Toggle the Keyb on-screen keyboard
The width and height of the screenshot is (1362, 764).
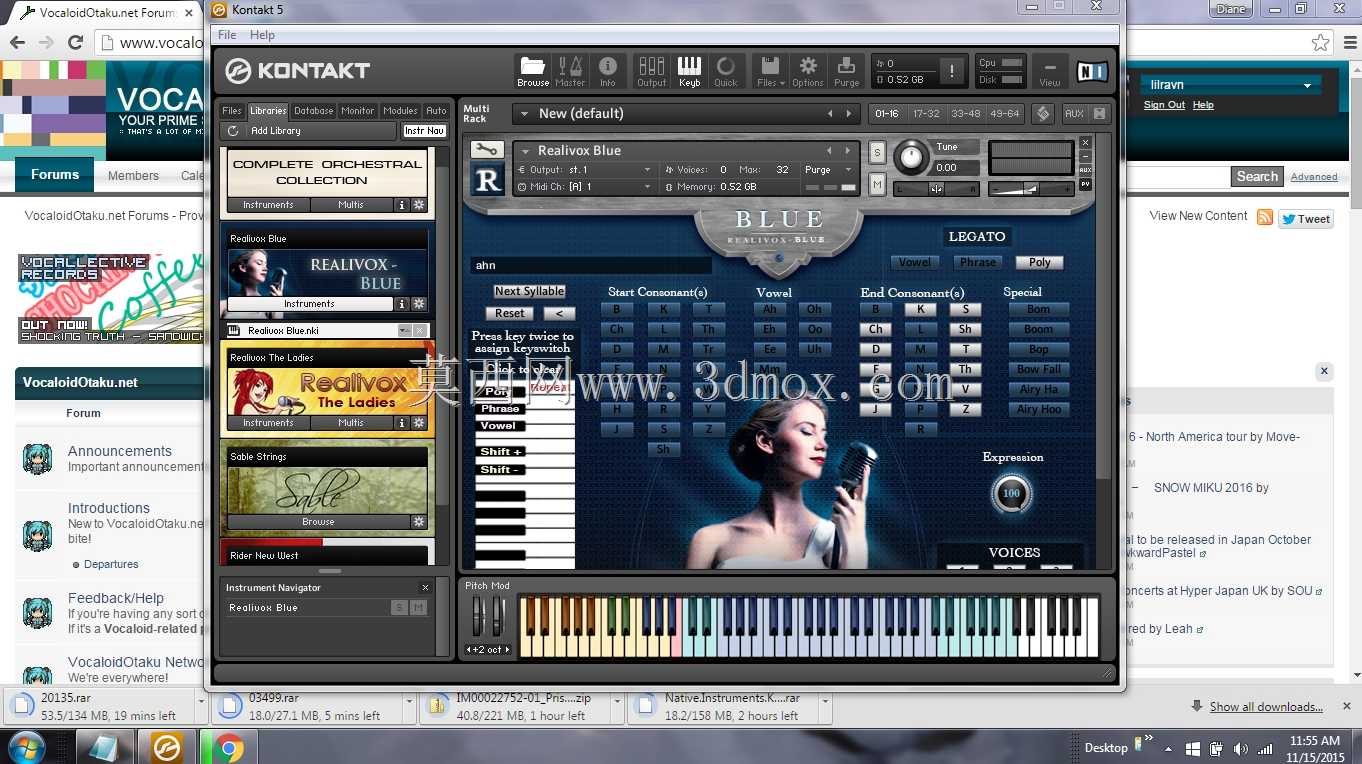[x=690, y=71]
